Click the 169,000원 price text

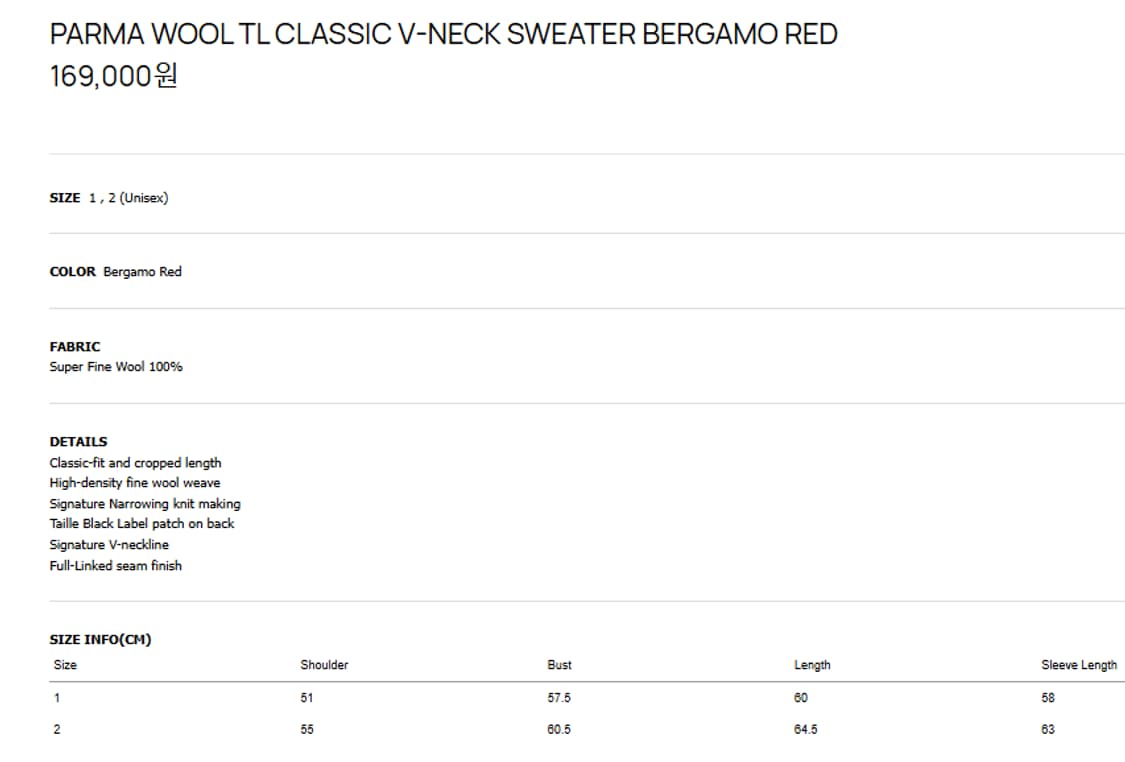click(113, 76)
